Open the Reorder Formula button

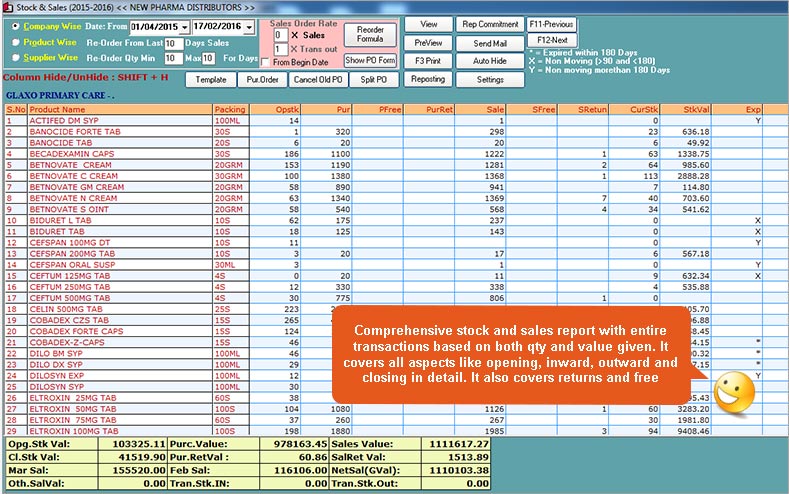click(370, 34)
